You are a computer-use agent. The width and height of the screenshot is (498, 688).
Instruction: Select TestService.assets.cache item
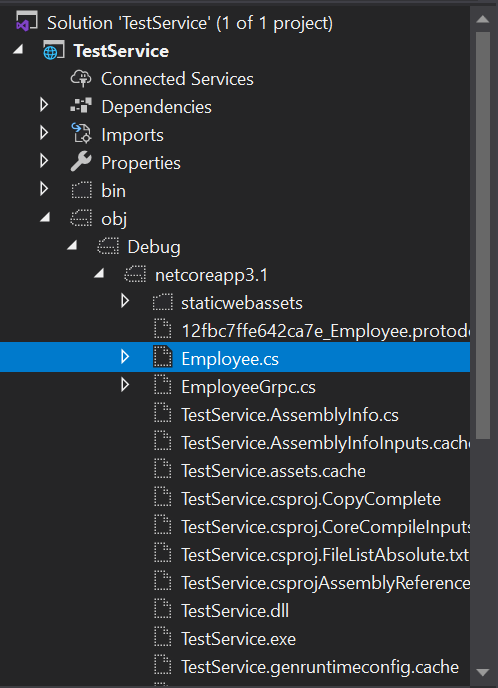tap(273, 471)
